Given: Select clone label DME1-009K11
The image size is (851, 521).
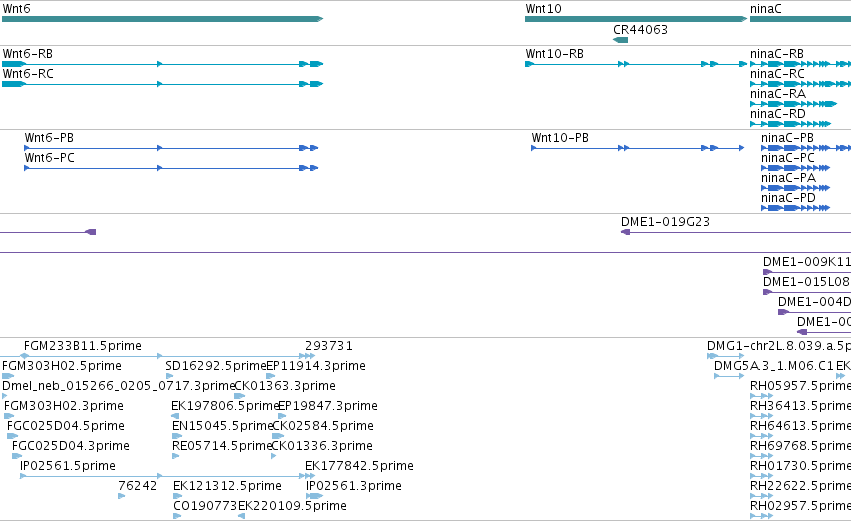Looking at the screenshot, I should (806, 262).
